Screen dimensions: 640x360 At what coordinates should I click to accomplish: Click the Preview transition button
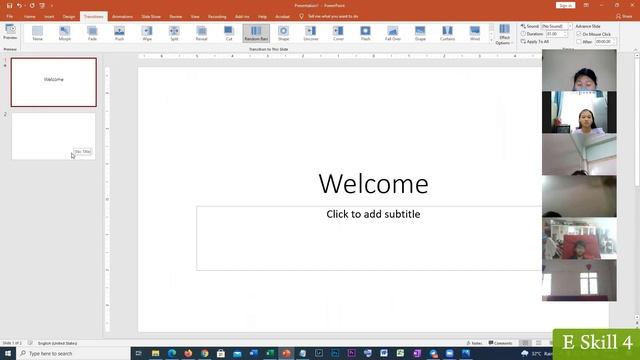pyautogui.click(x=10, y=32)
